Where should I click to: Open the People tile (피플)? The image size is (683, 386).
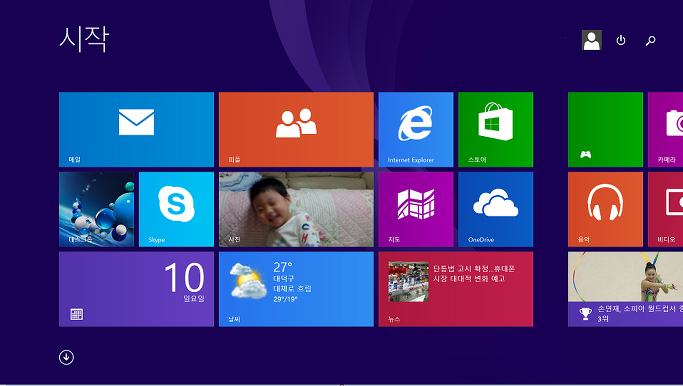[x=296, y=129]
